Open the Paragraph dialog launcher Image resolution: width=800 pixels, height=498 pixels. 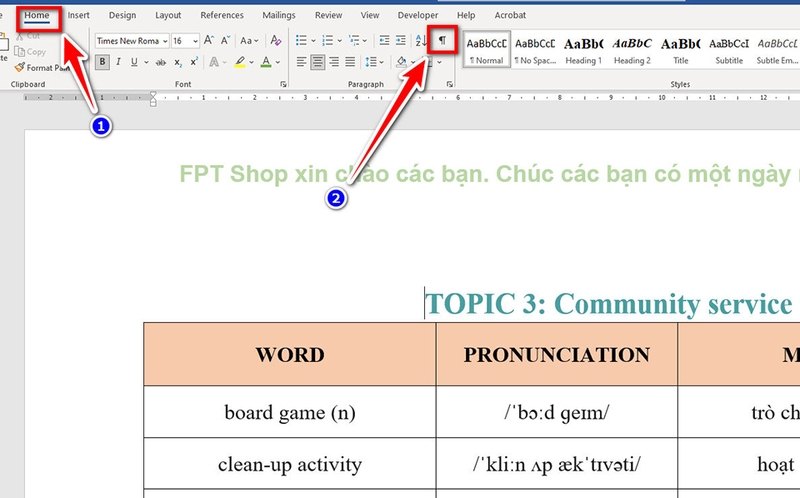(x=449, y=84)
